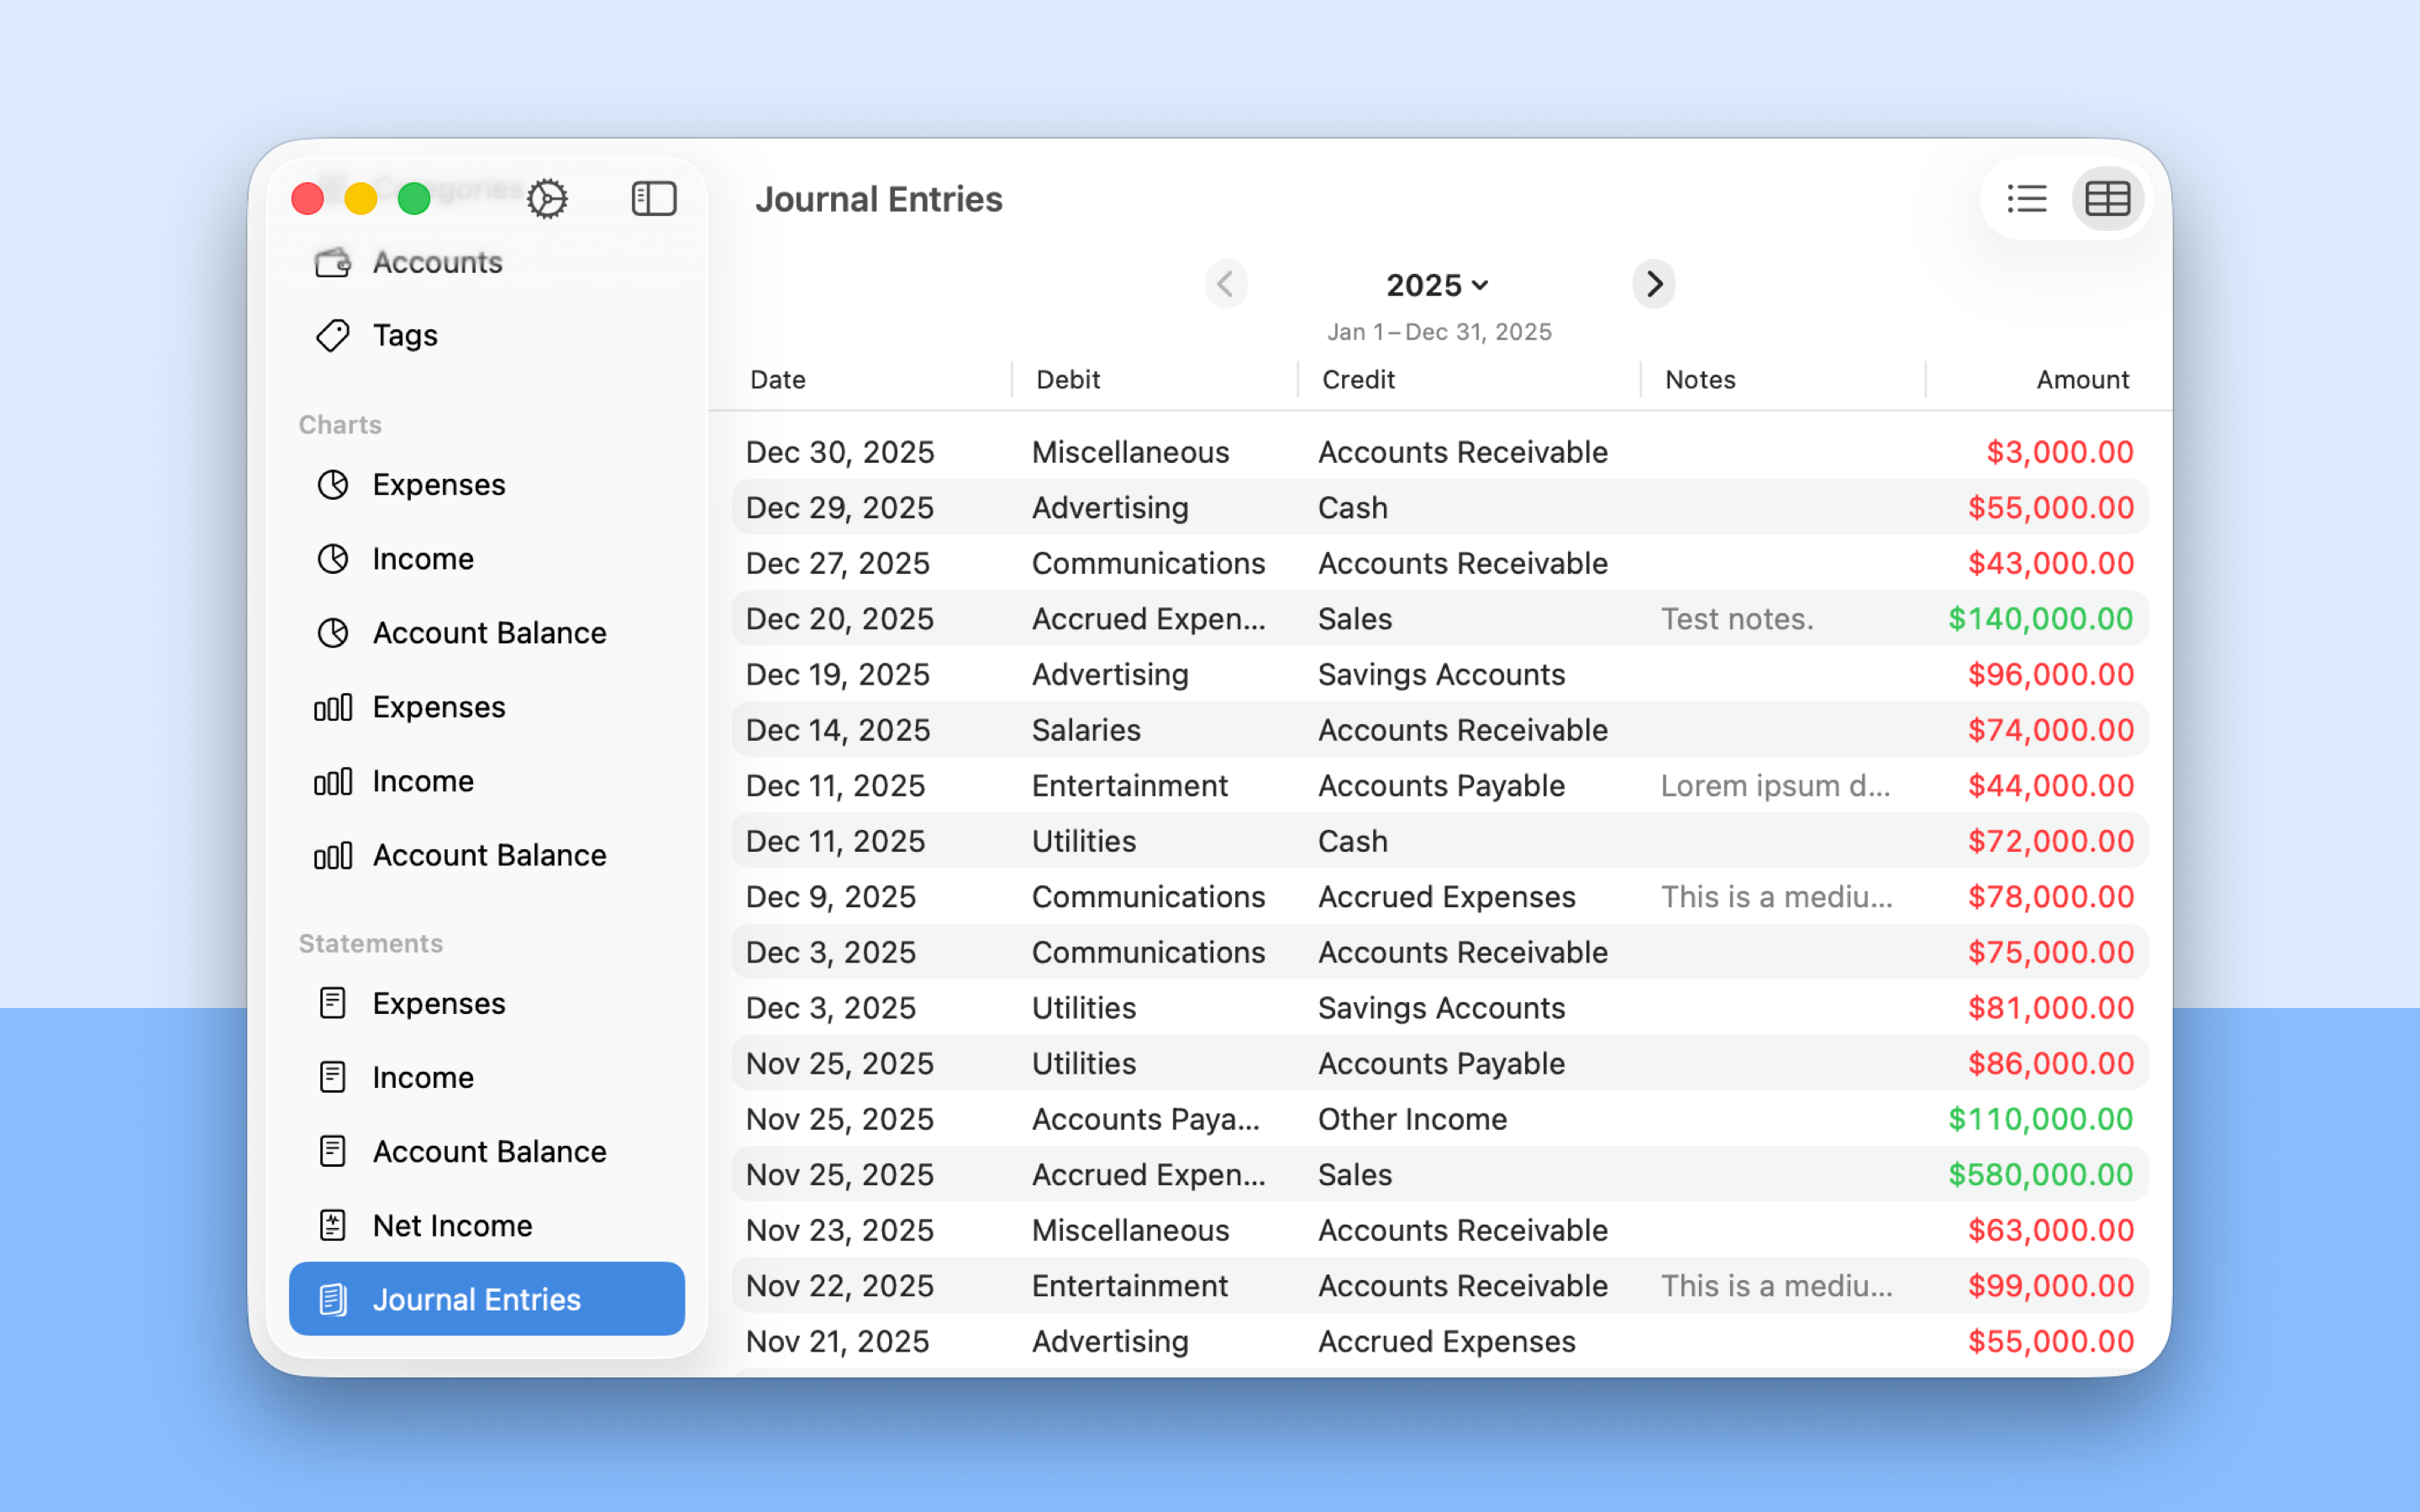Select the $86,000.00 amount cell
This screenshot has width=2420, height=1512.
click(2051, 1063)
